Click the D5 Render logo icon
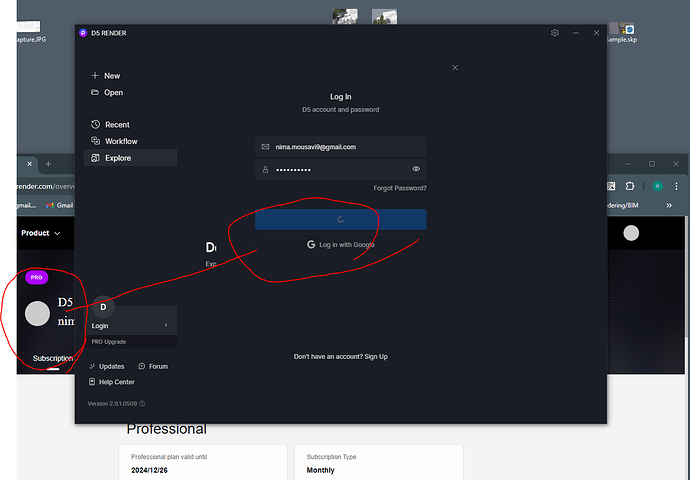This screenshot has width=690, height=480. click(x=83, y=33)
